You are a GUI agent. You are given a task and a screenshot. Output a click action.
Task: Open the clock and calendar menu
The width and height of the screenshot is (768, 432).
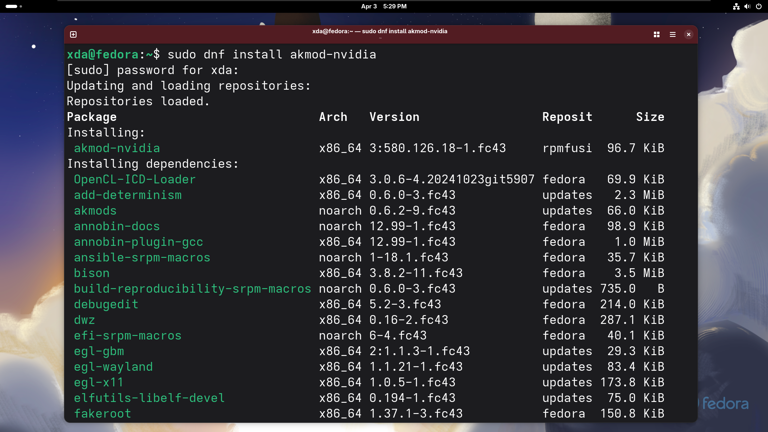[x=384, y=6]
